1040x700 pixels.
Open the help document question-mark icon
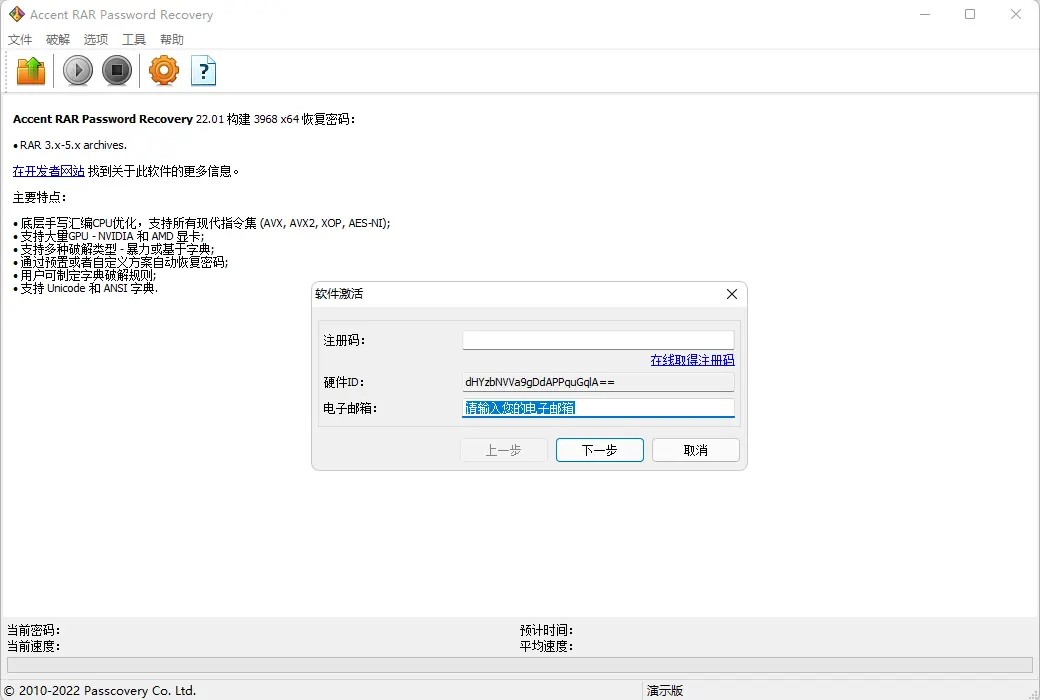pos(203,70)
